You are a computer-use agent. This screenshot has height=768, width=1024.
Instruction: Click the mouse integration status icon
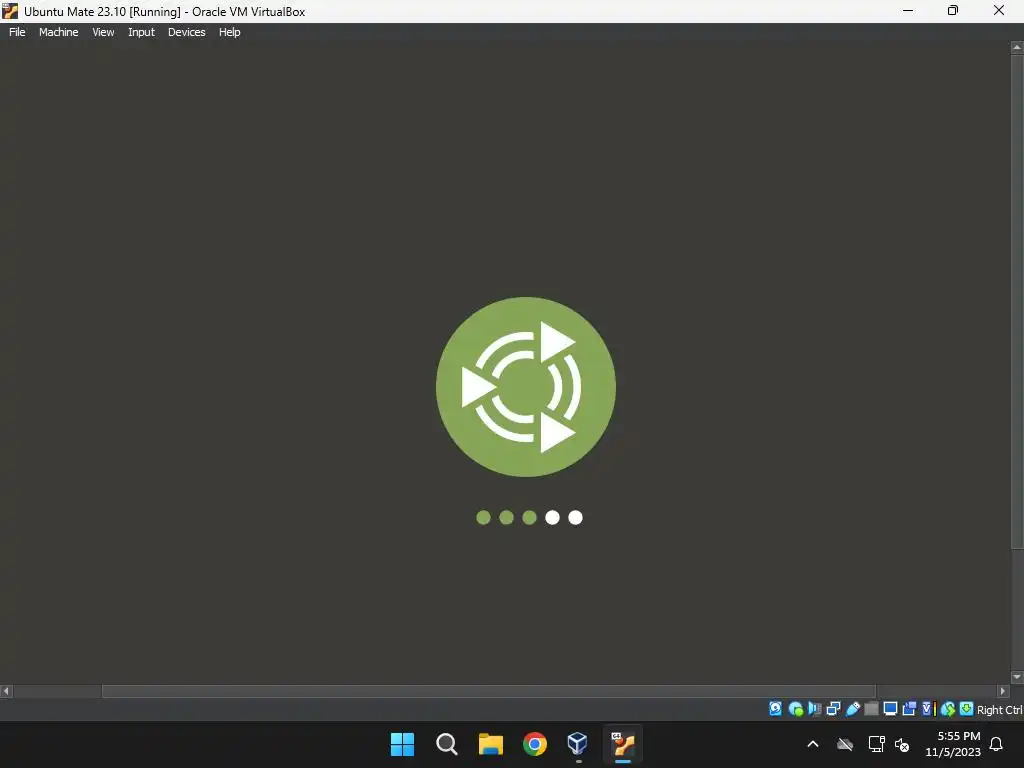coord(948,709)
